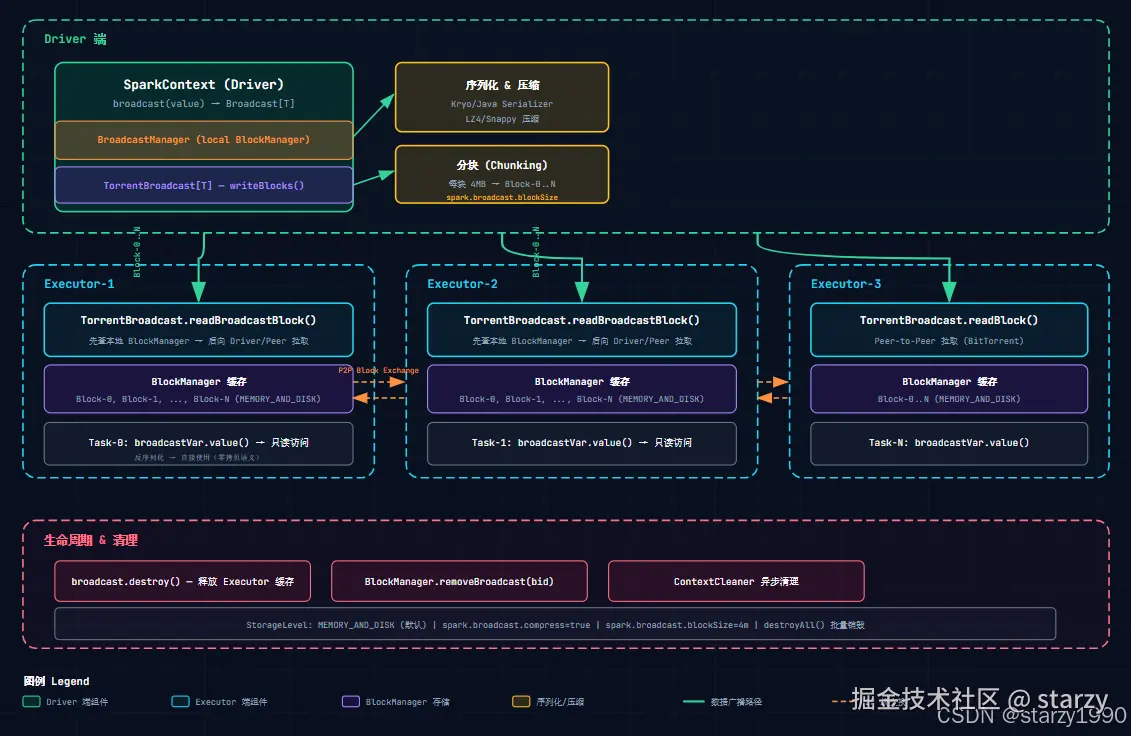
Task: Click the 数据广播路径 legend line
Action: [693, 701]
